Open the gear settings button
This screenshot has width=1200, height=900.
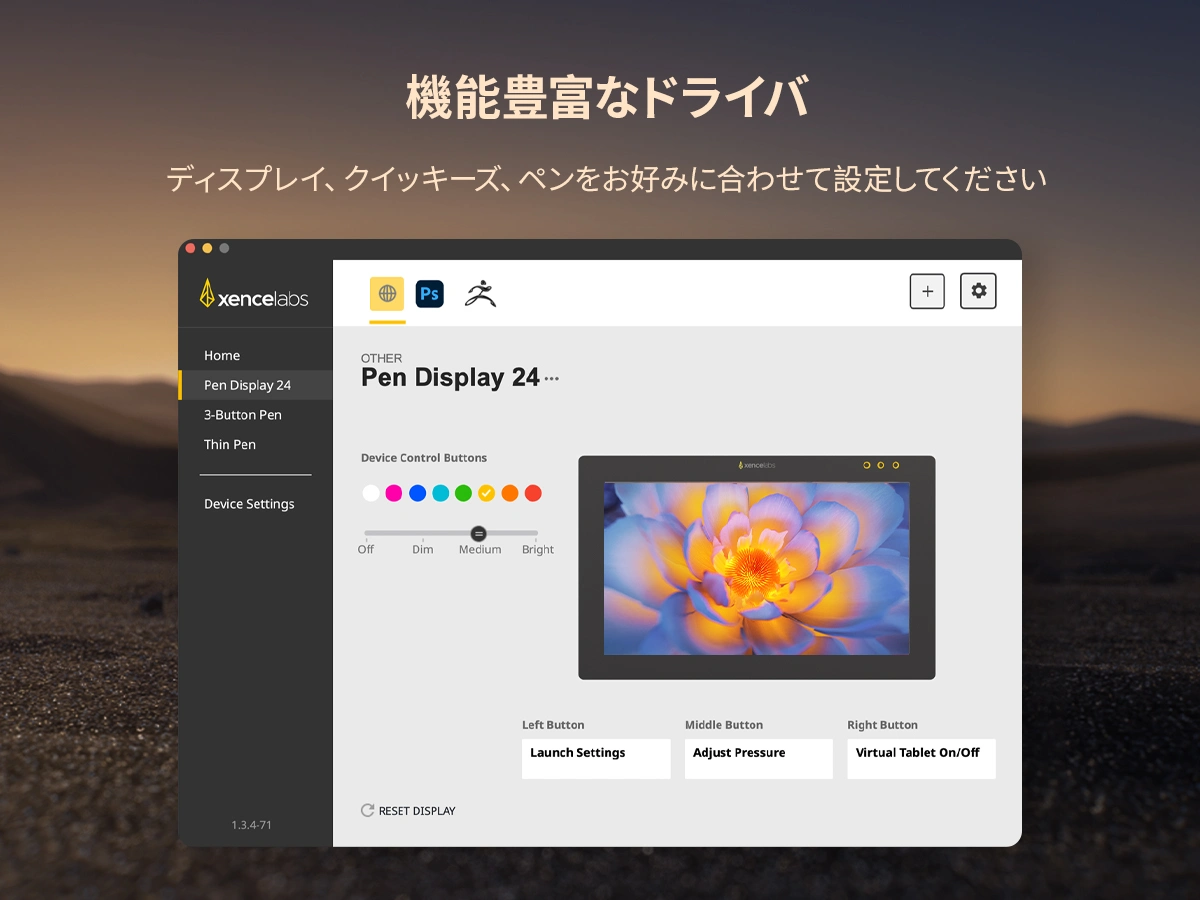click(x=978, y=291)
